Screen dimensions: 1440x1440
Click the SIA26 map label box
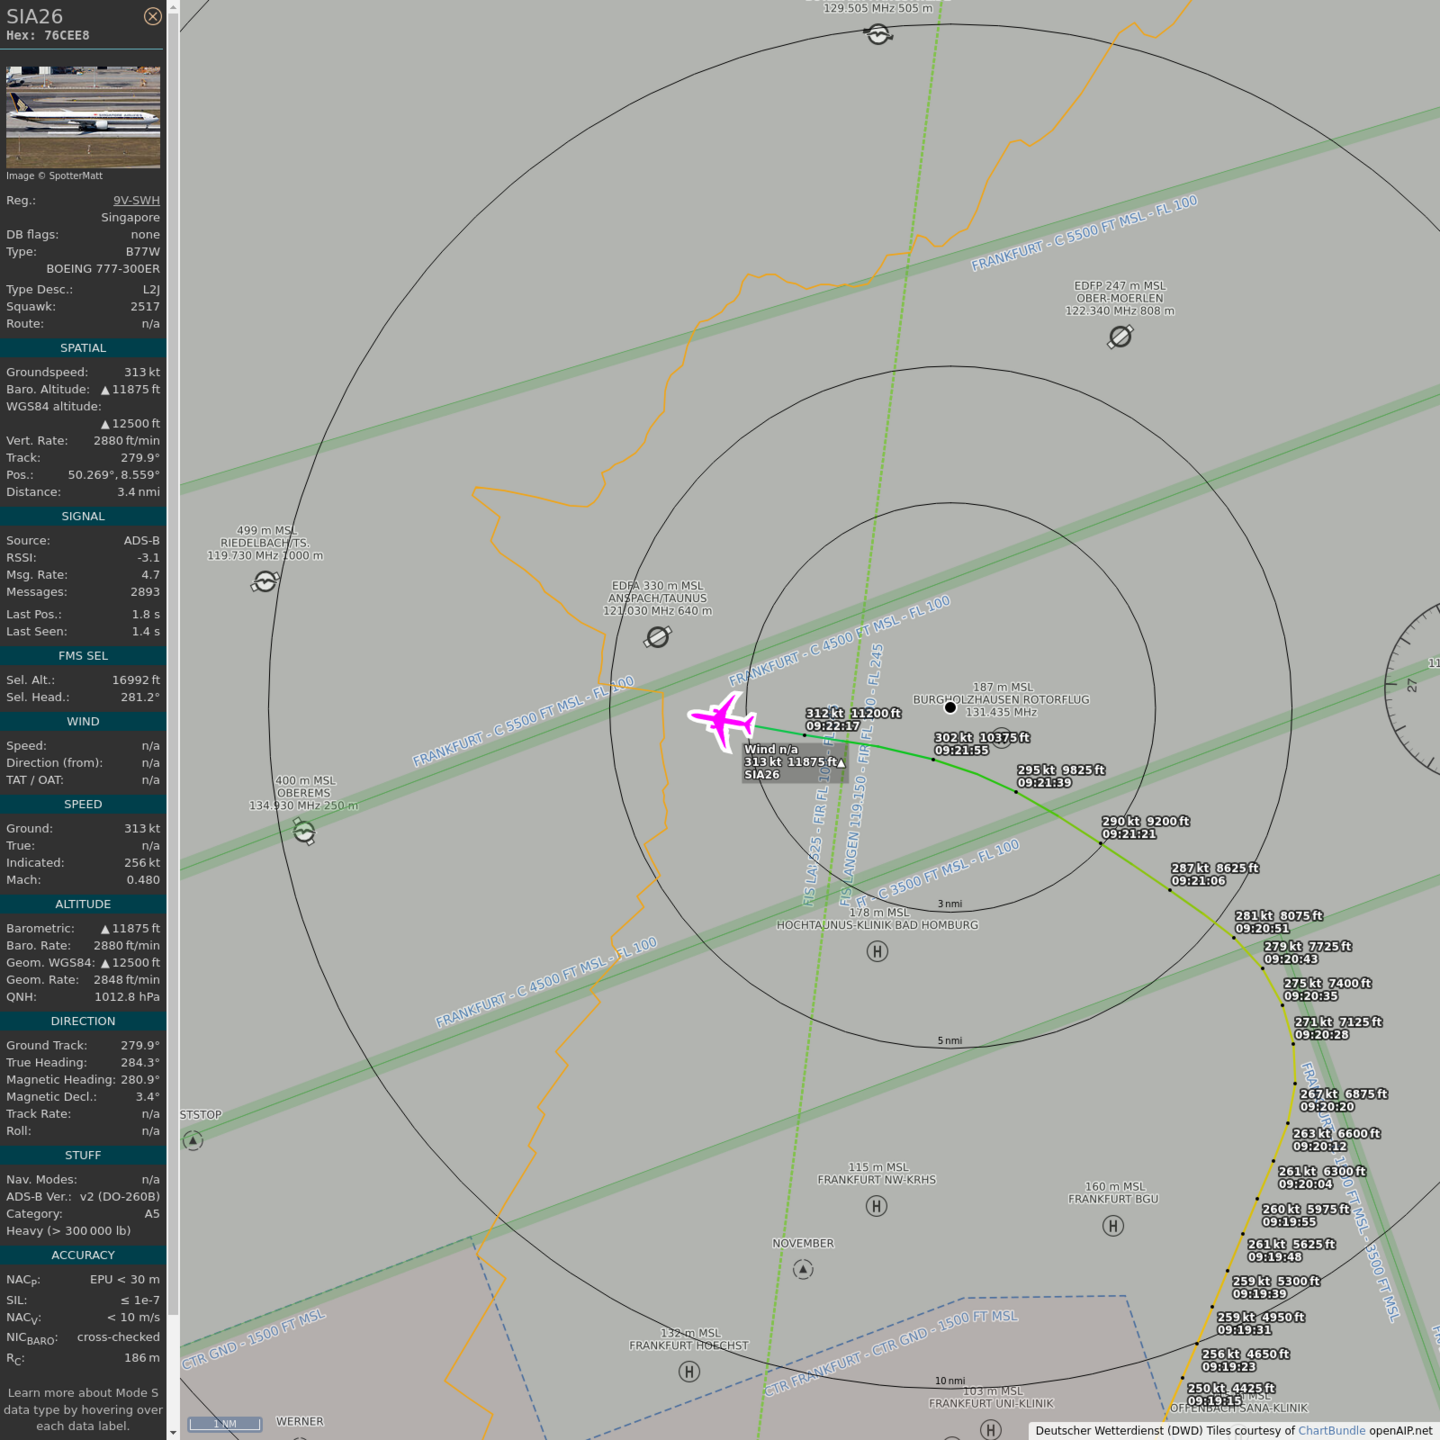[x=794, y=762]
